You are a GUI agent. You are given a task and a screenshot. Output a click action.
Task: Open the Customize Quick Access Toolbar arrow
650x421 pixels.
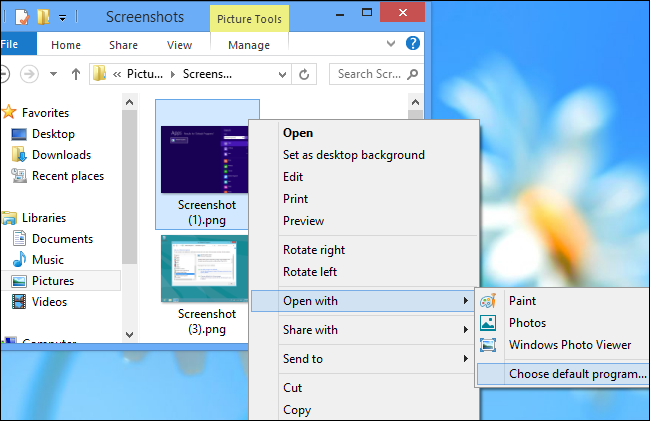click(x=62, y=18)
